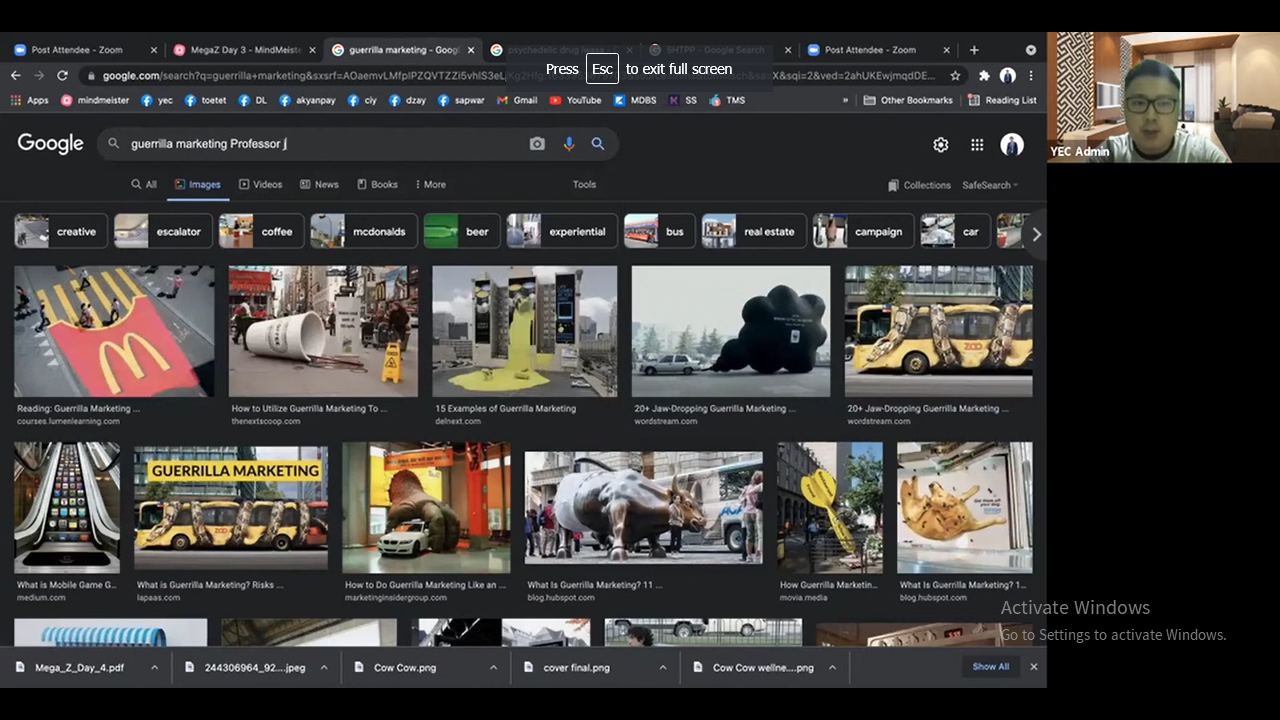Open the TMS bookmark
The width and height of the screenshot is (1280, 720).
coord(727,100)
